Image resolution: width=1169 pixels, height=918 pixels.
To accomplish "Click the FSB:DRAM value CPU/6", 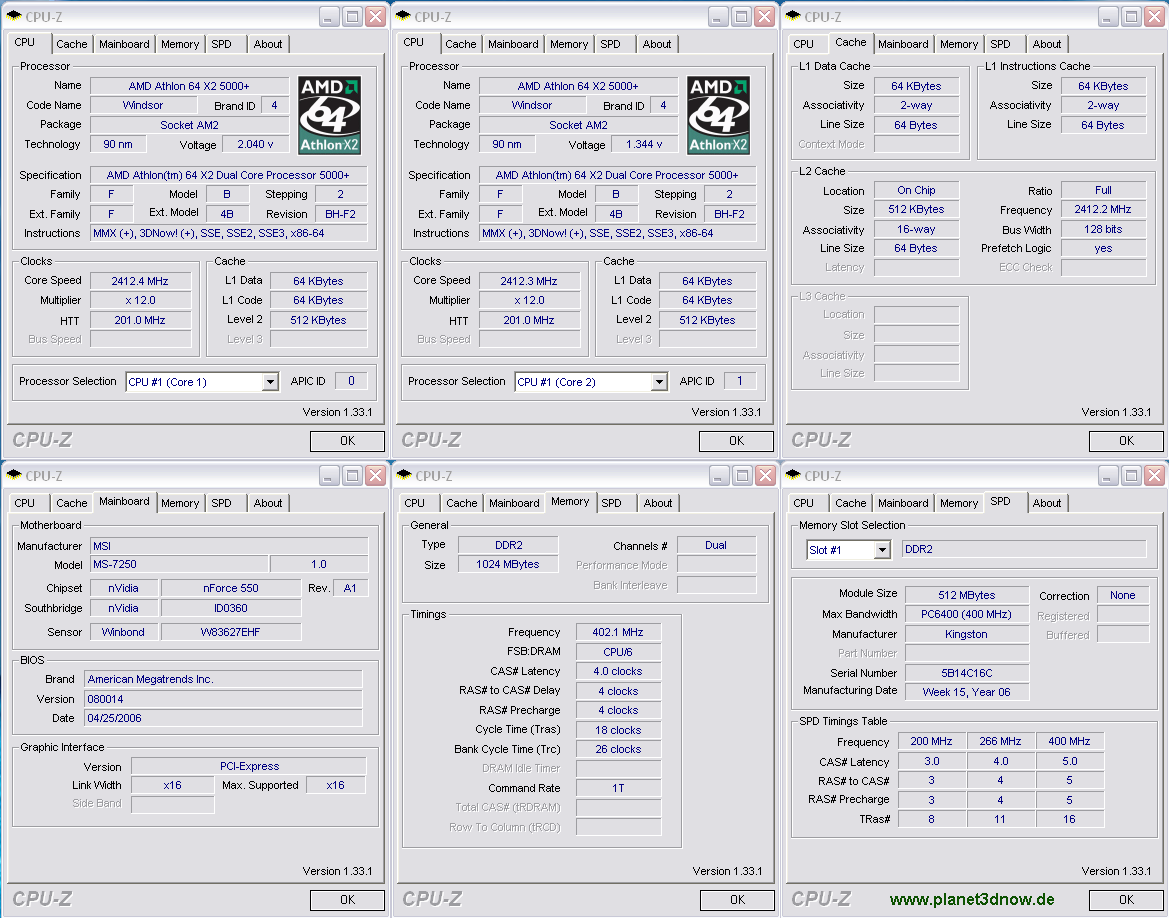I will (x=618, y=652).
